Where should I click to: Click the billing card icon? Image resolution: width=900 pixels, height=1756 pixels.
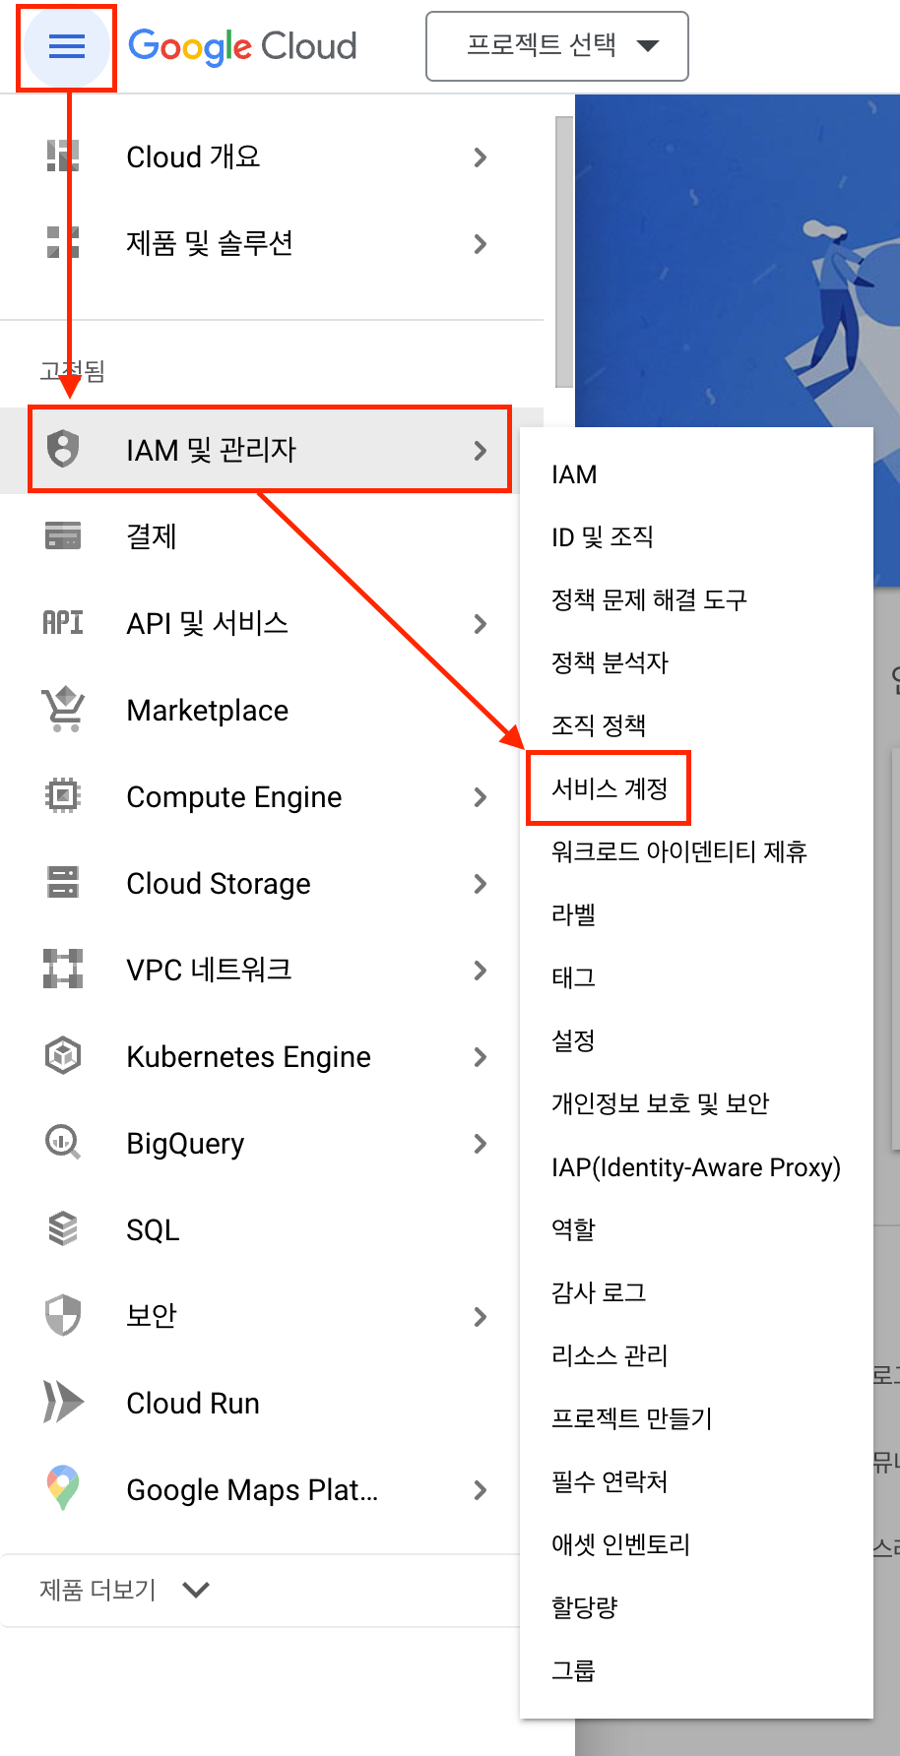tap(63, 536)
